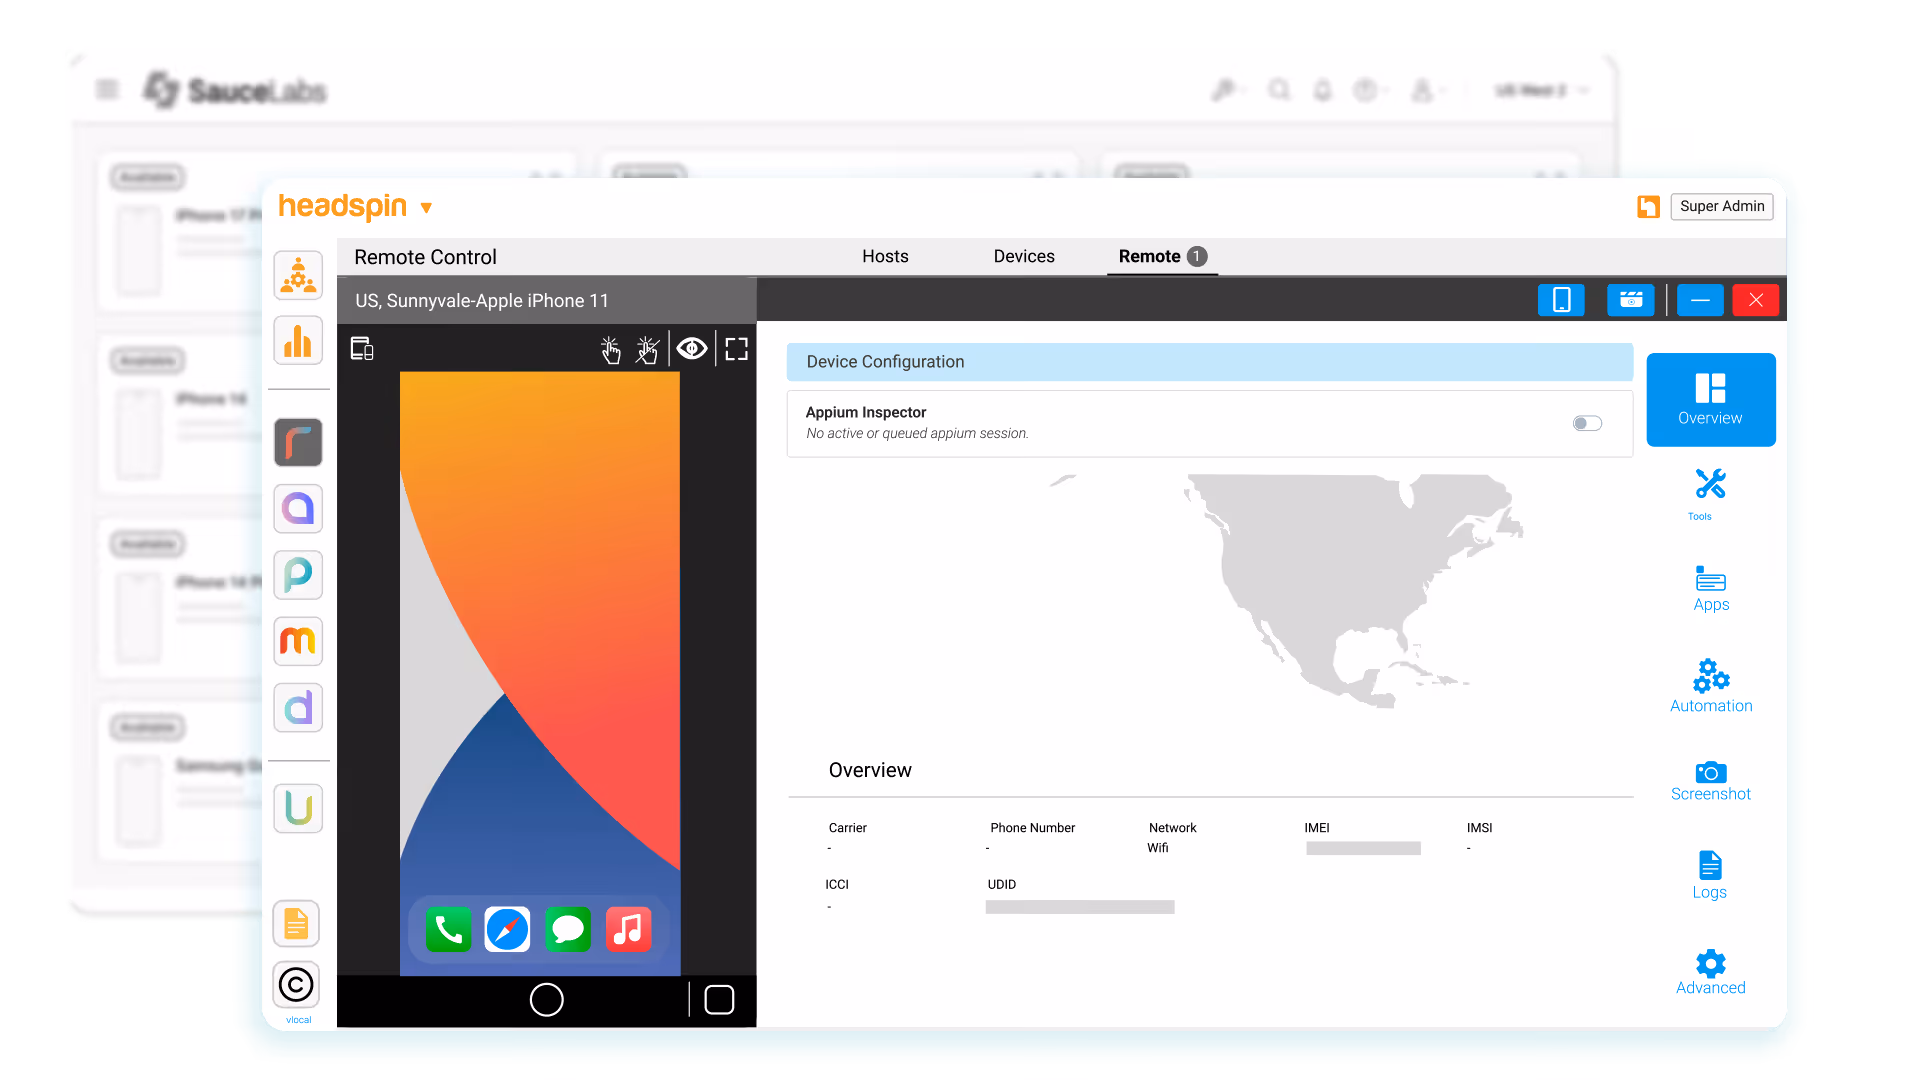Open the org hierarchy sidebar icon
This screenshot has height=1080, width=1920.
coord(298,275)
